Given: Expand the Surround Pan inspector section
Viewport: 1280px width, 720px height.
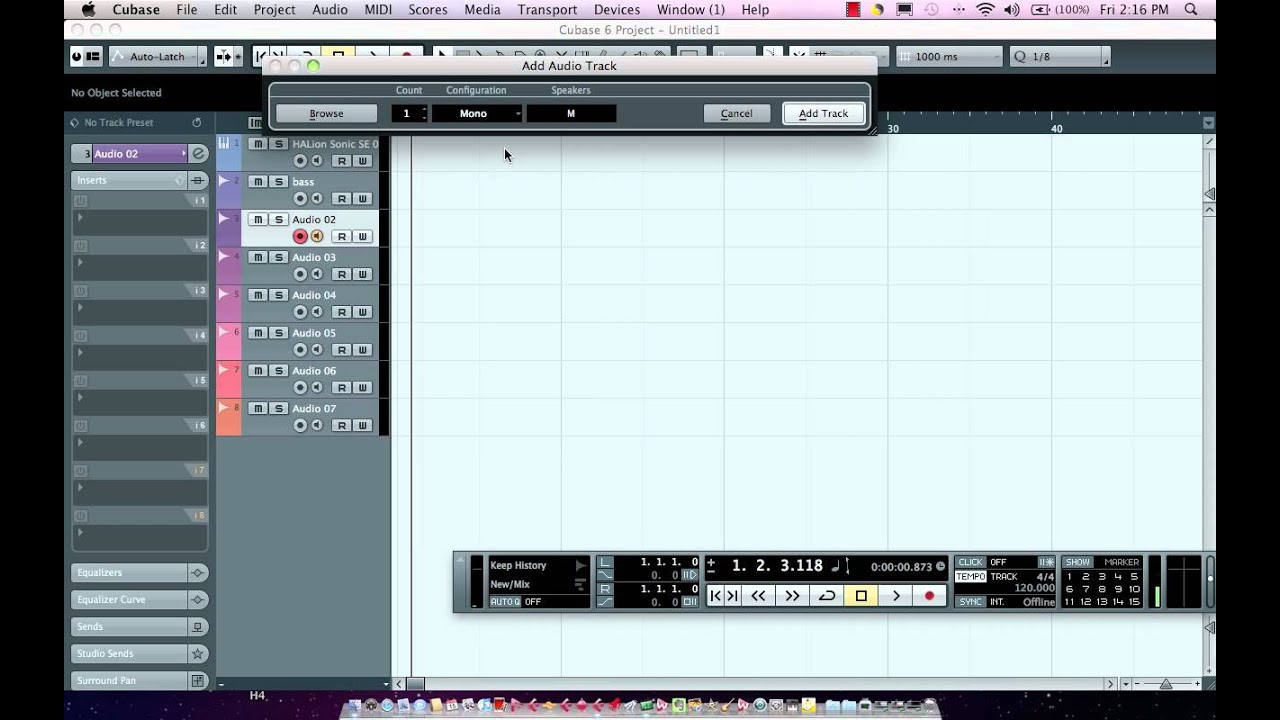Looking at the screenshot, I should click(x=128, y=681).
